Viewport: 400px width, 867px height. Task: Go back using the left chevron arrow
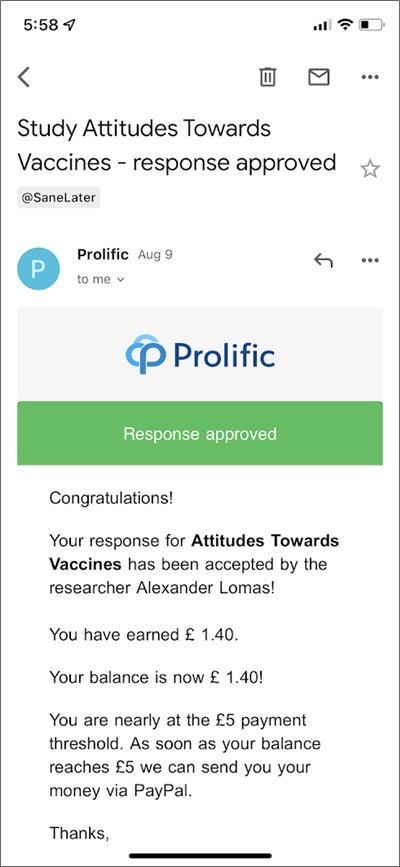(23, 77)
